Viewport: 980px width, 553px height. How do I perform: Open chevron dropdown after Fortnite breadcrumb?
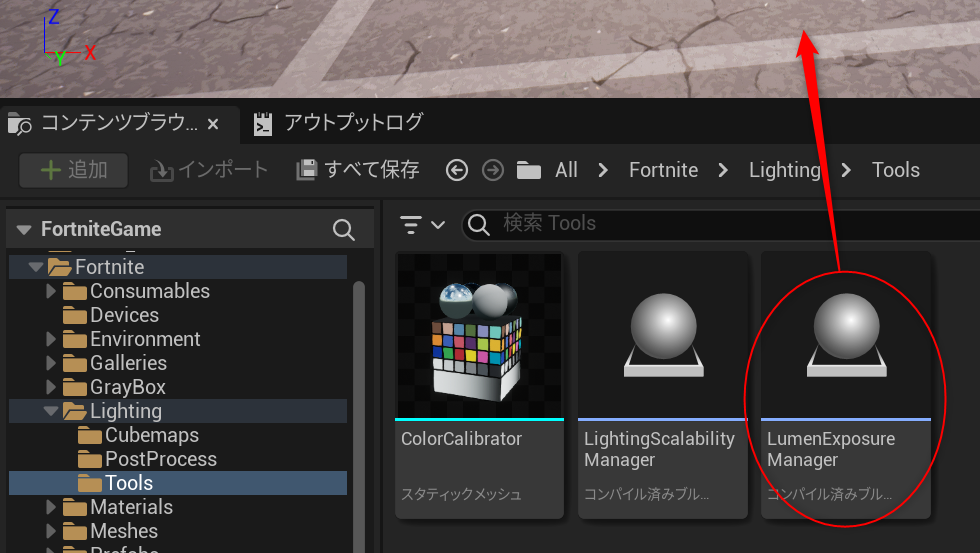click(x=723, y=170)
